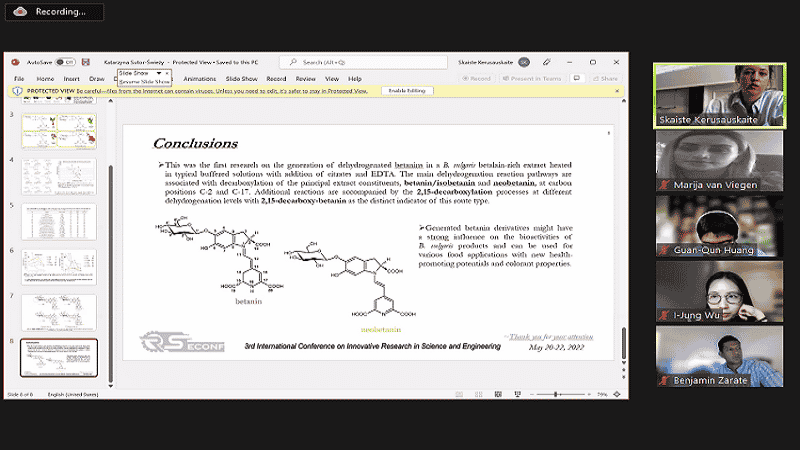The image size is (800, 450).
Task: Select slide 7 thumbnail
Action: [59, 312]
